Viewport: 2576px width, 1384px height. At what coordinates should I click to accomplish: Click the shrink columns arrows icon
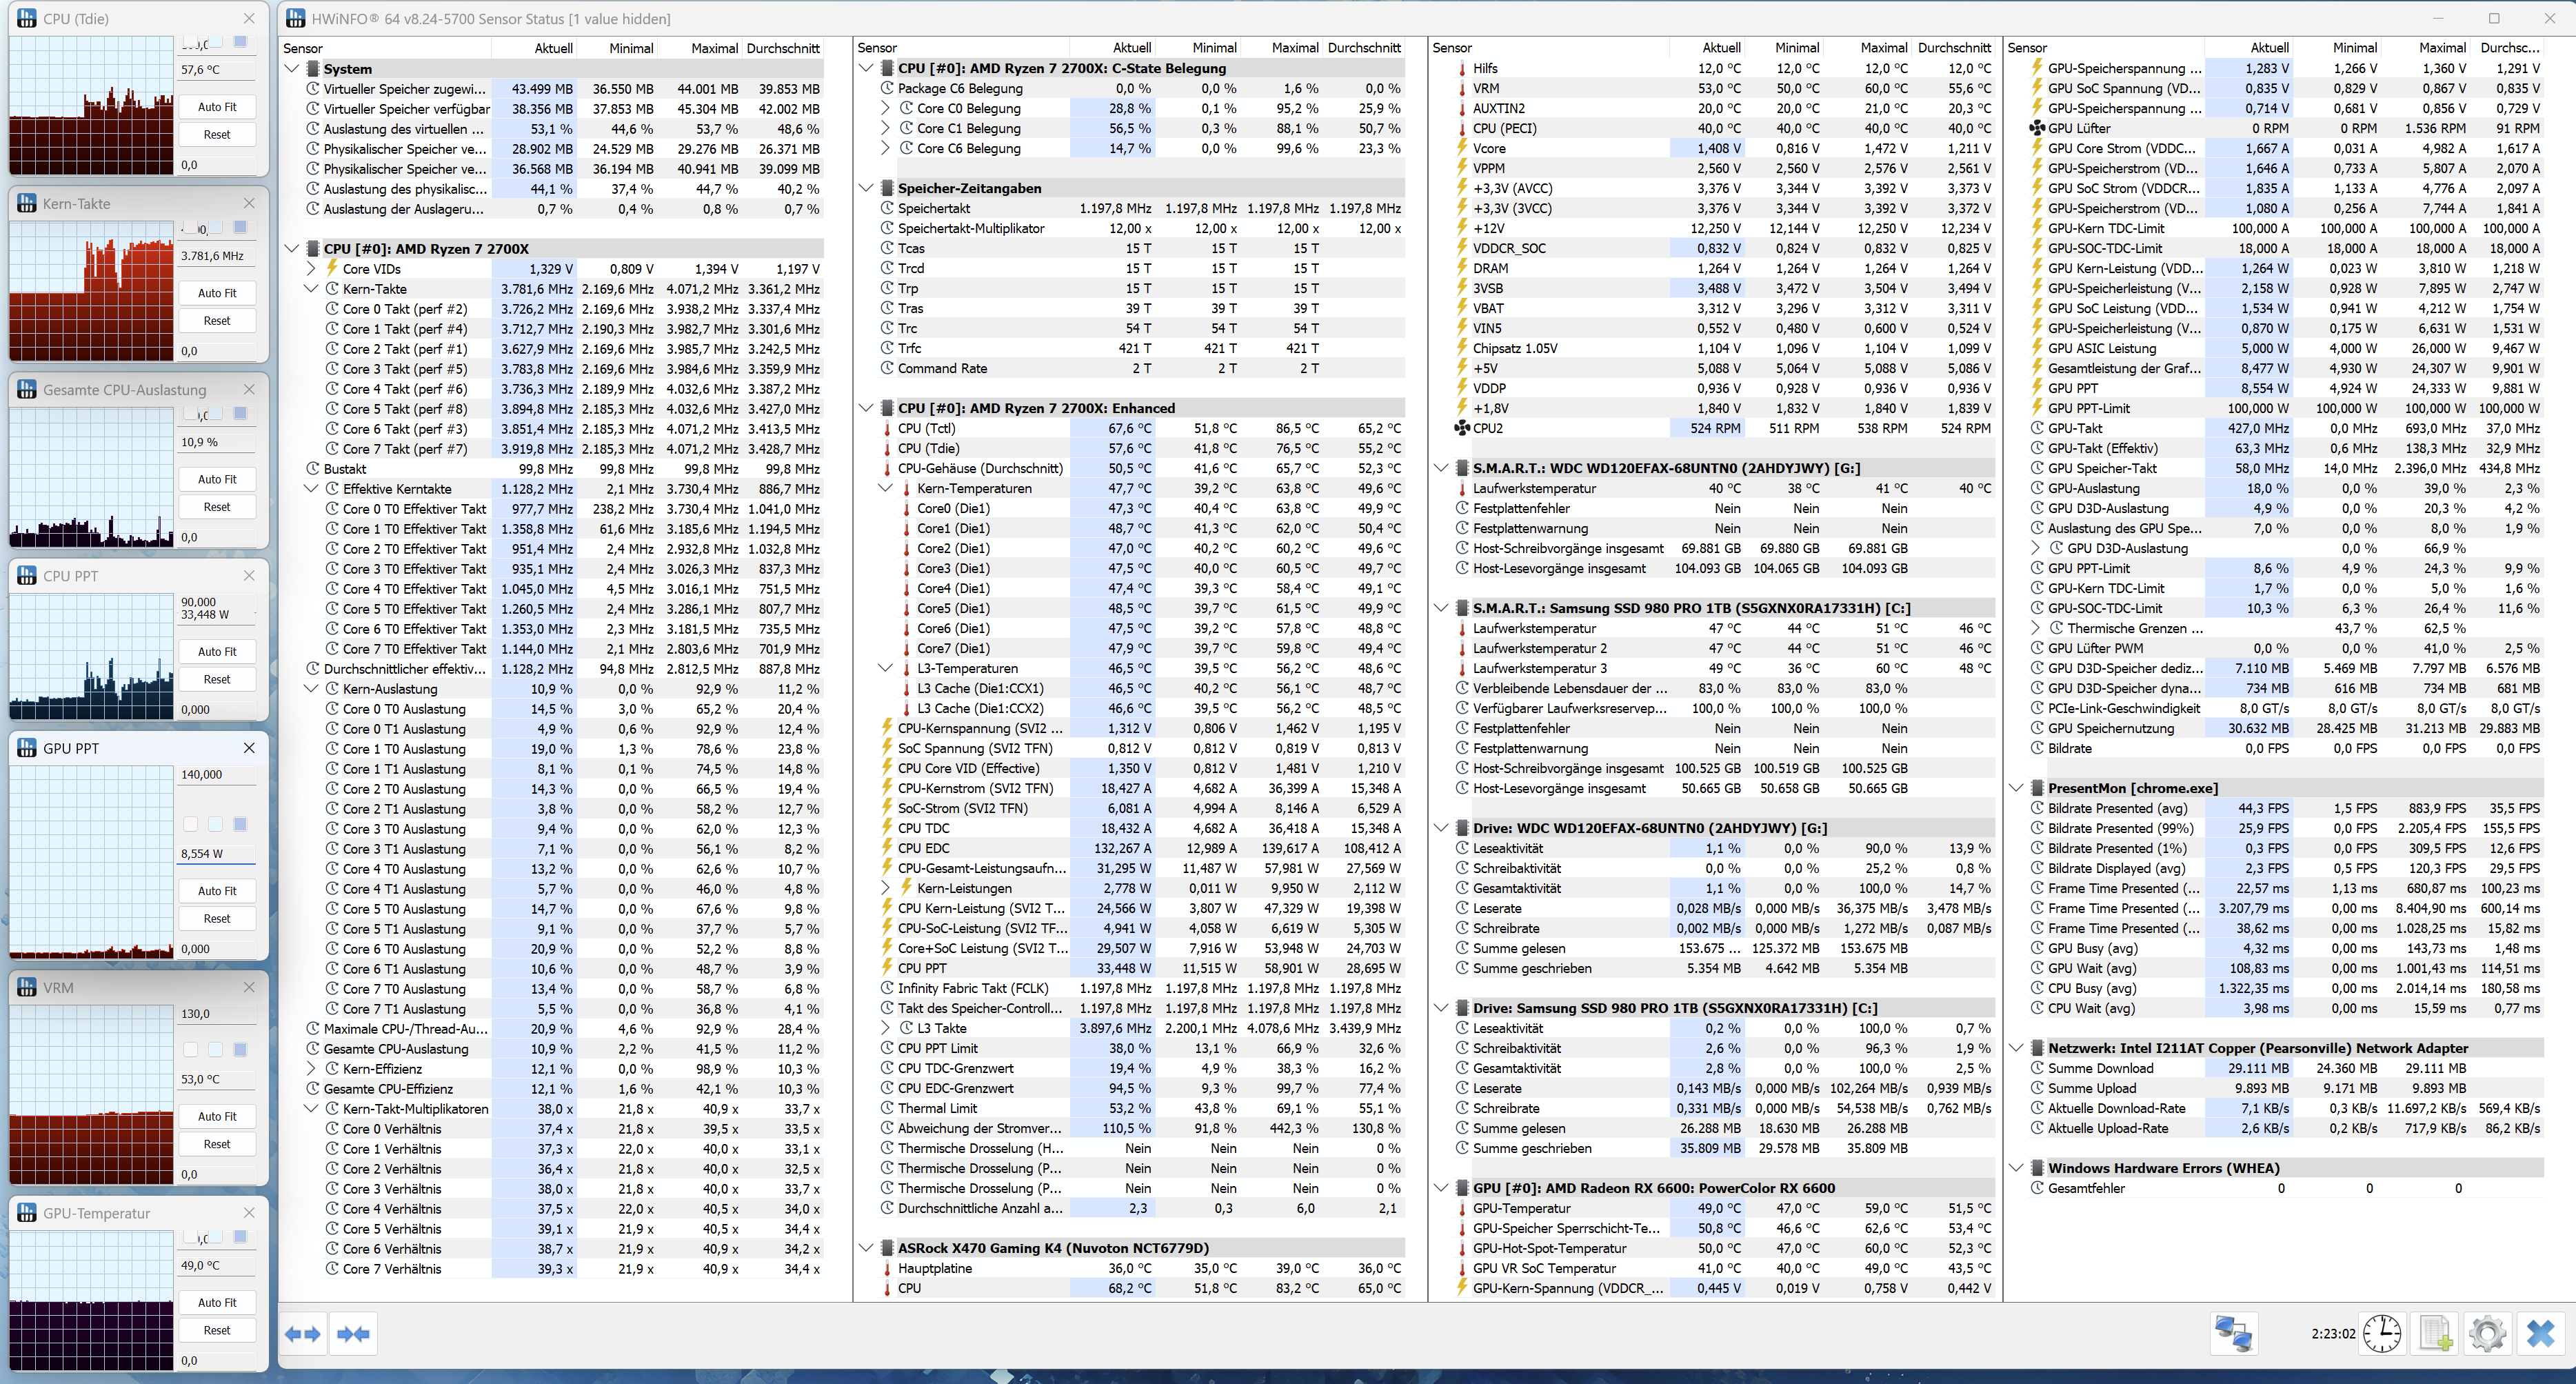(354, 1333)
